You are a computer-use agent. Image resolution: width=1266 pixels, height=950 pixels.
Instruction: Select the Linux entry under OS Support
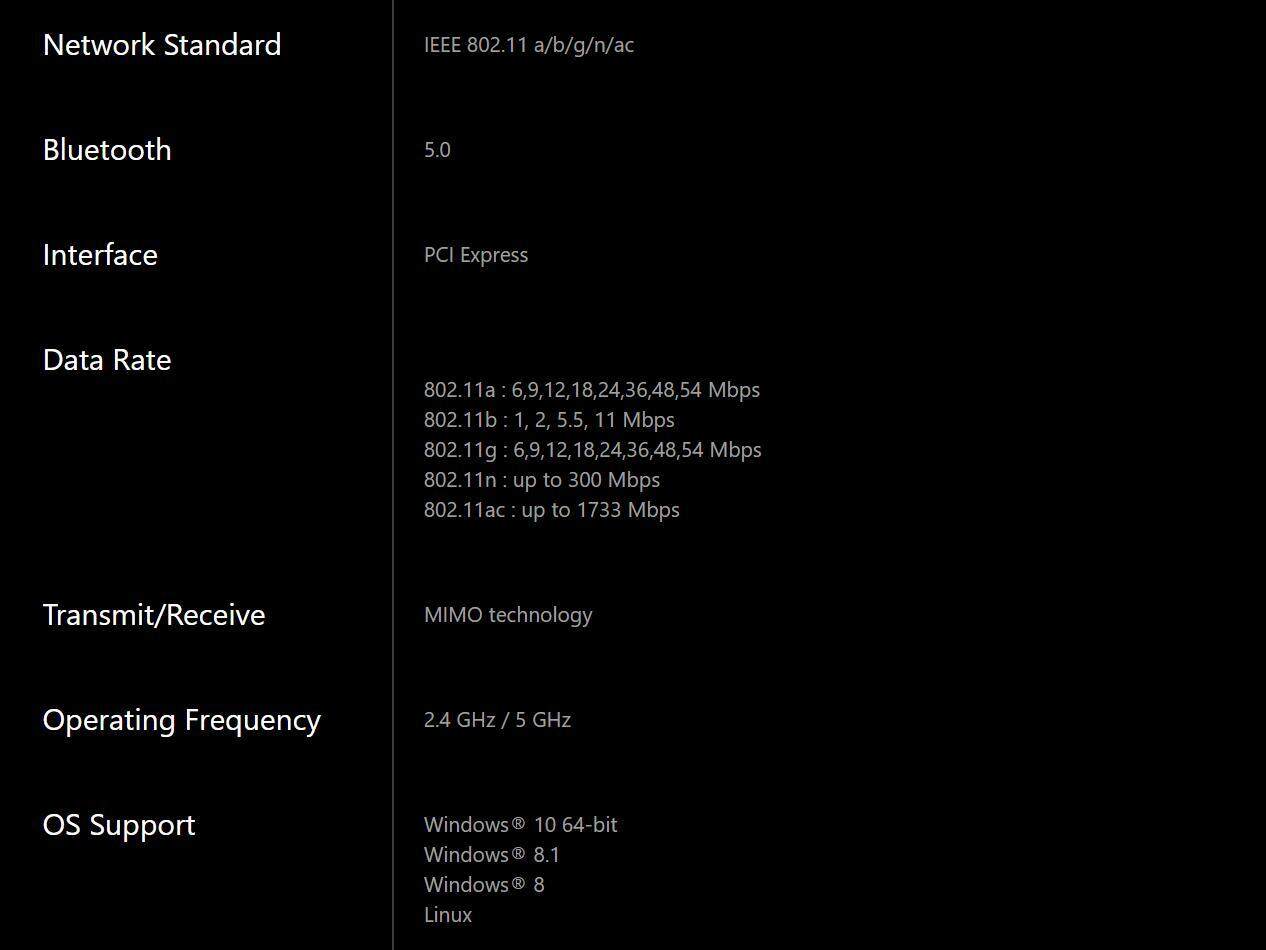pos(448,915)
